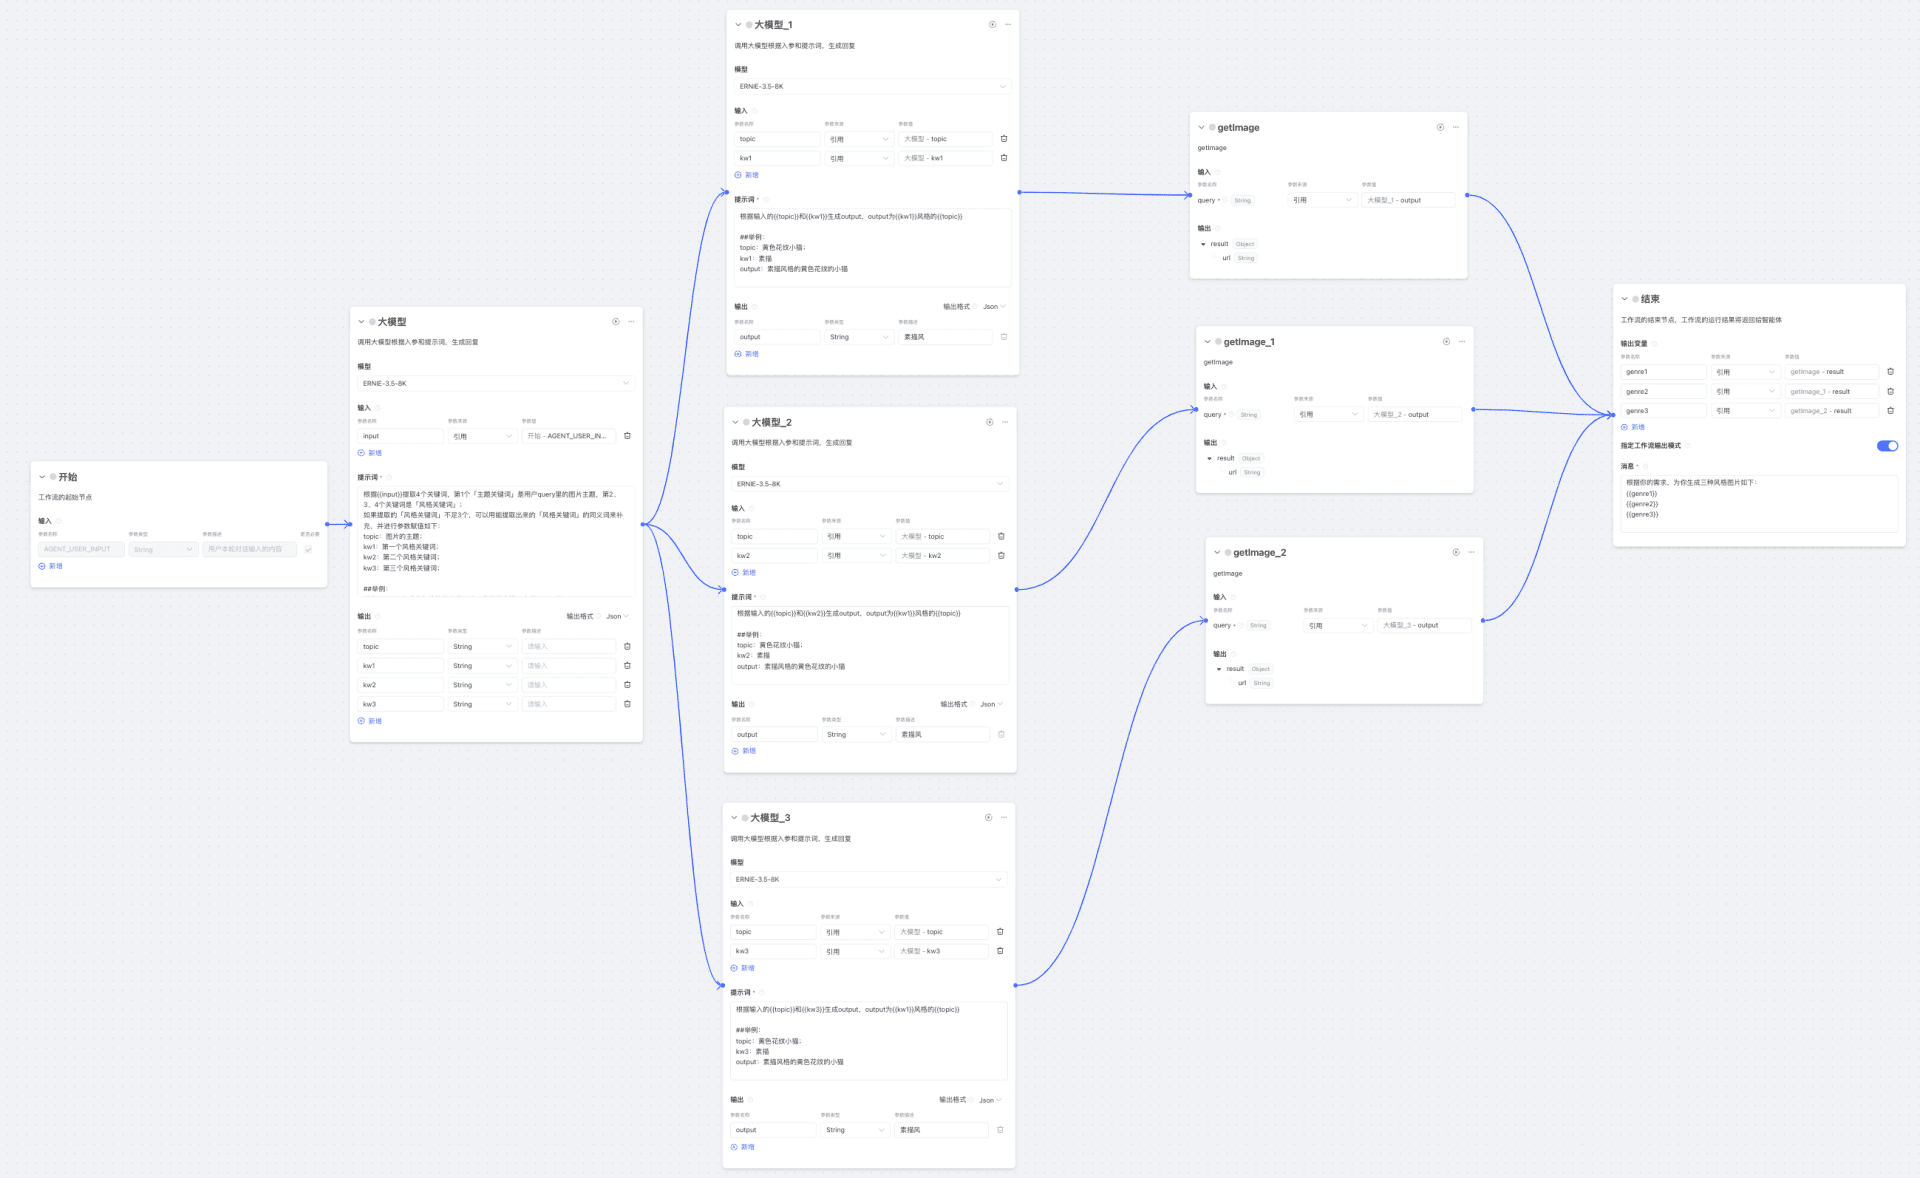
Task: Delete kw1 output row in 大模型 node
Action: click(x=627, y=665)
